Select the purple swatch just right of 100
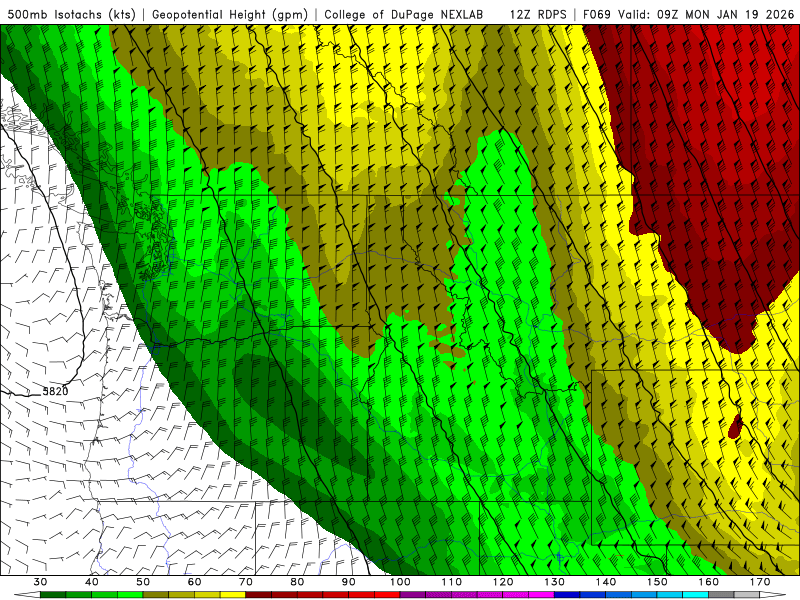This screenshot has width=800, height=600. [413, 595]
